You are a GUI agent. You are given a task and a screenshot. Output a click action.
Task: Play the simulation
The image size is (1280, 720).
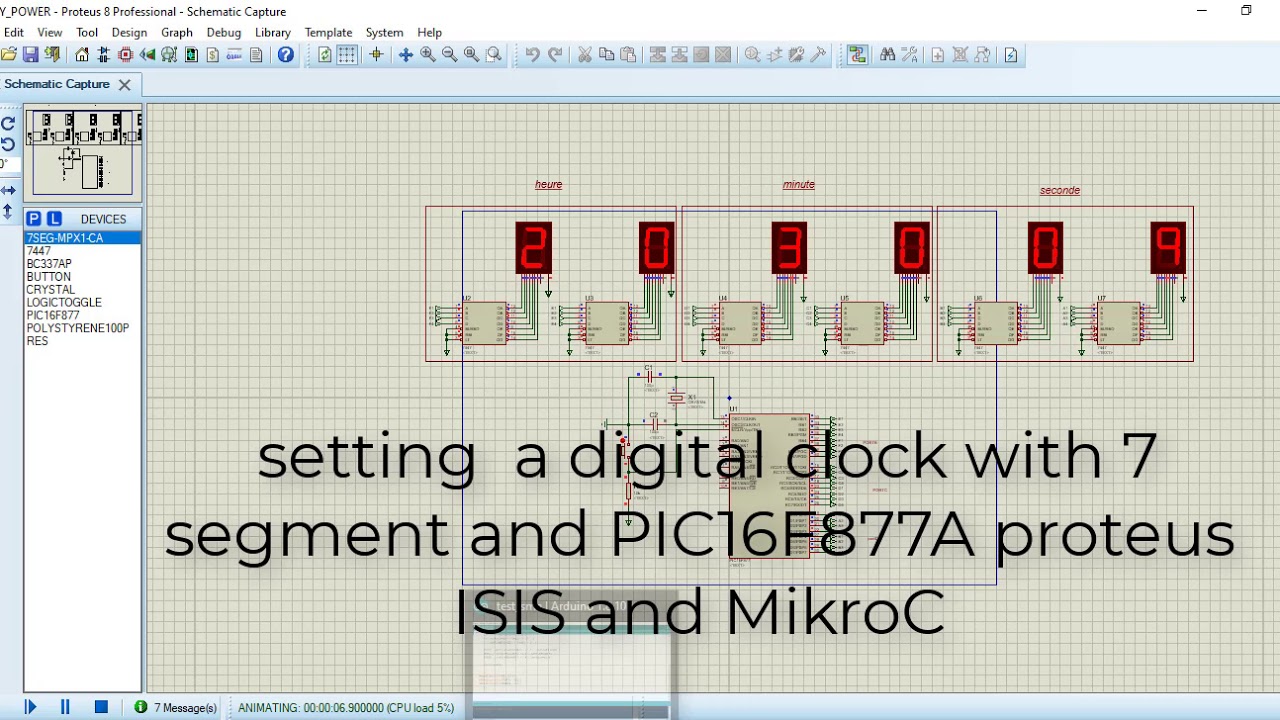(x=30, y=707)
